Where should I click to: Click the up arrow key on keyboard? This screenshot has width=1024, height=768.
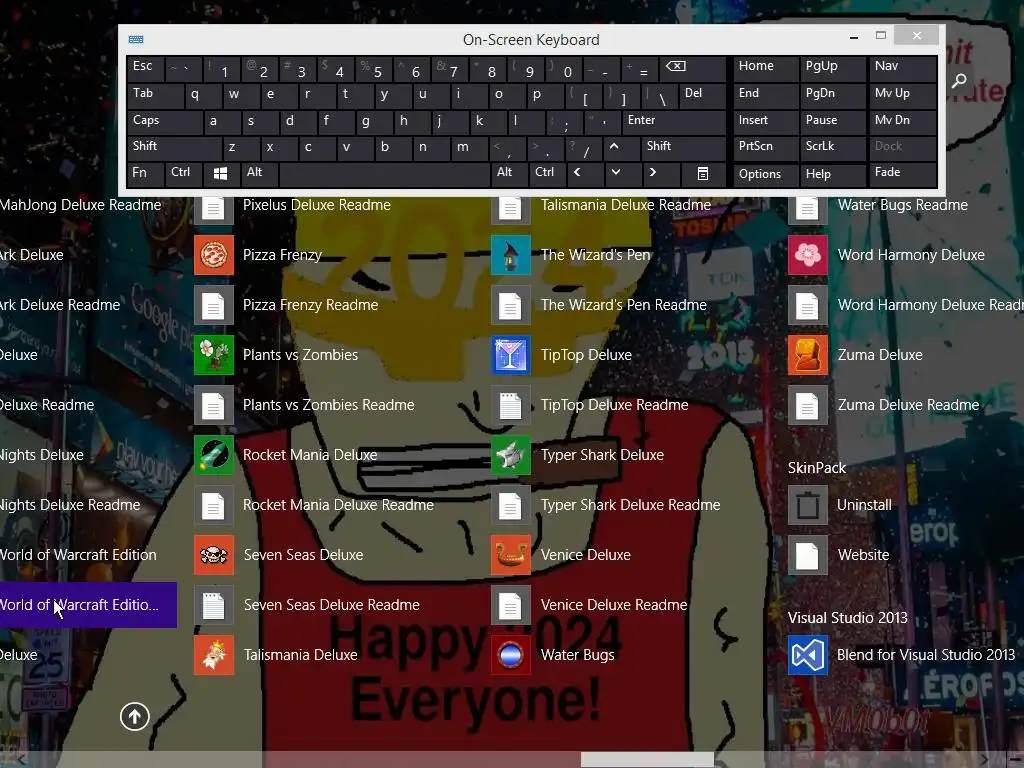(x=622, y=148)
